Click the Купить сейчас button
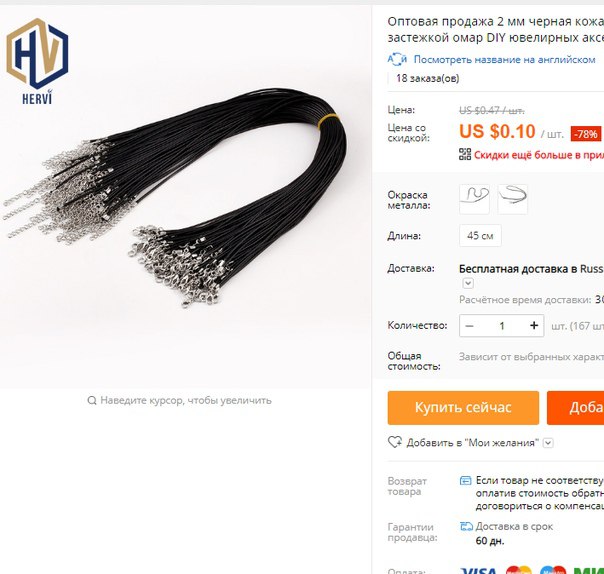This screenshot has width=604, height=574. tap(463, 408)
